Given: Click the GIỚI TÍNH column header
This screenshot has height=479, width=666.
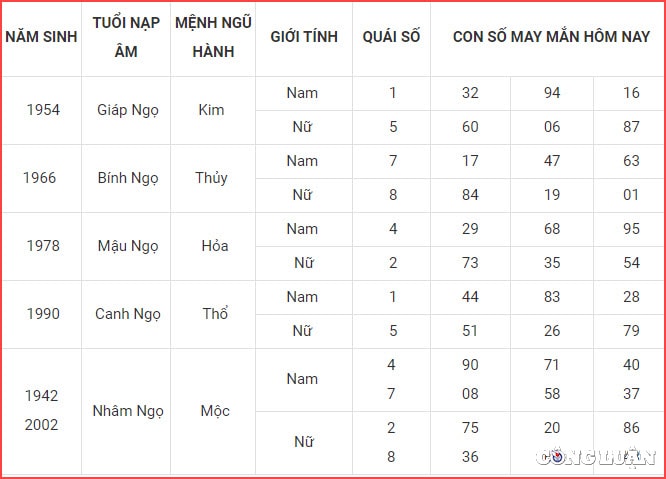Looking at the screenshot, I should point(304,37).
